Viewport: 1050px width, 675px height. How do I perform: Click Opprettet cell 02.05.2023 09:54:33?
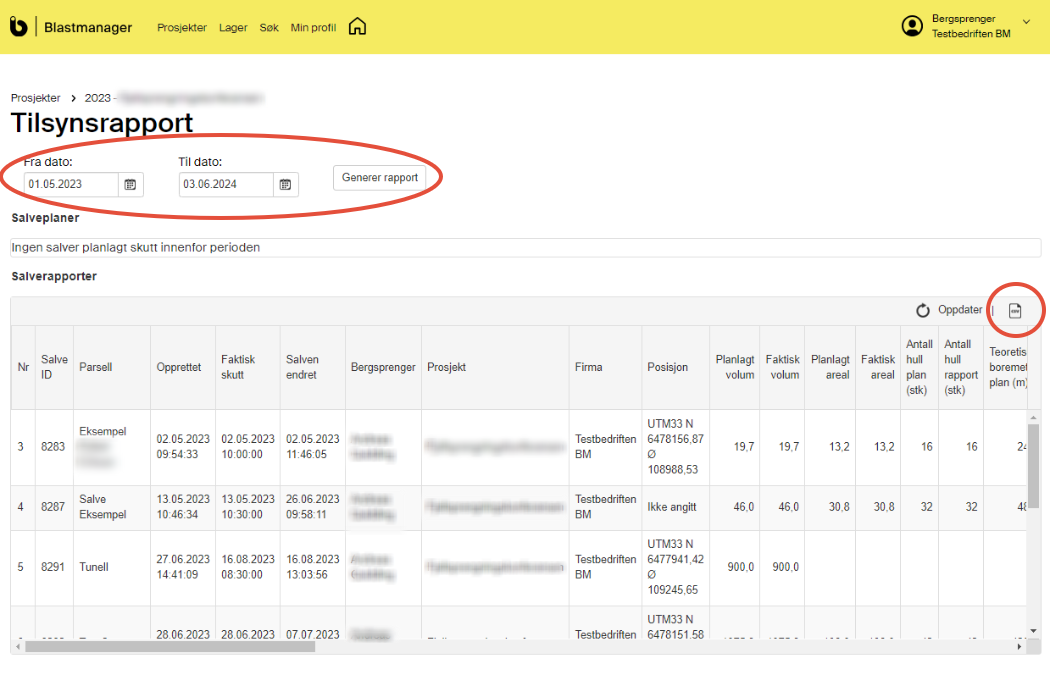click(183, 447)
